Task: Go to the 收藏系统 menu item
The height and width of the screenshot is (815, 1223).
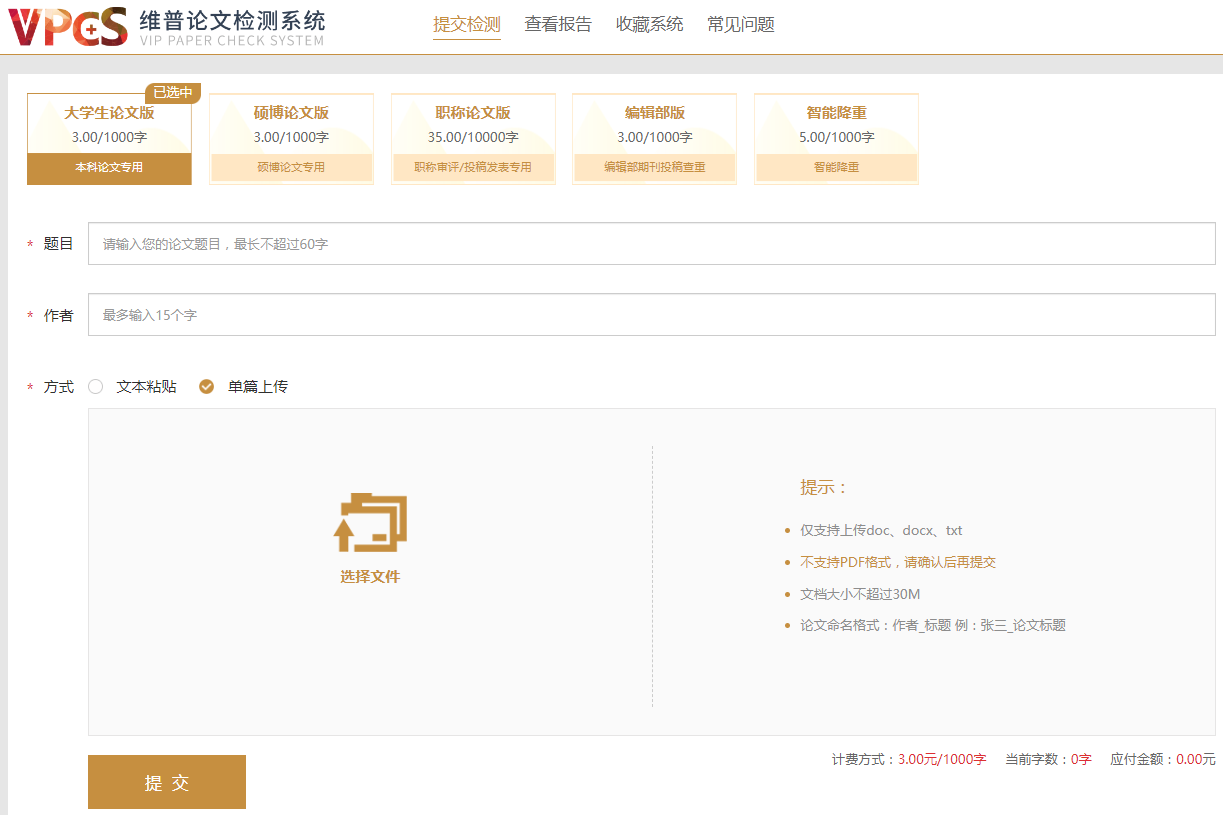Action: coord(649,25)
